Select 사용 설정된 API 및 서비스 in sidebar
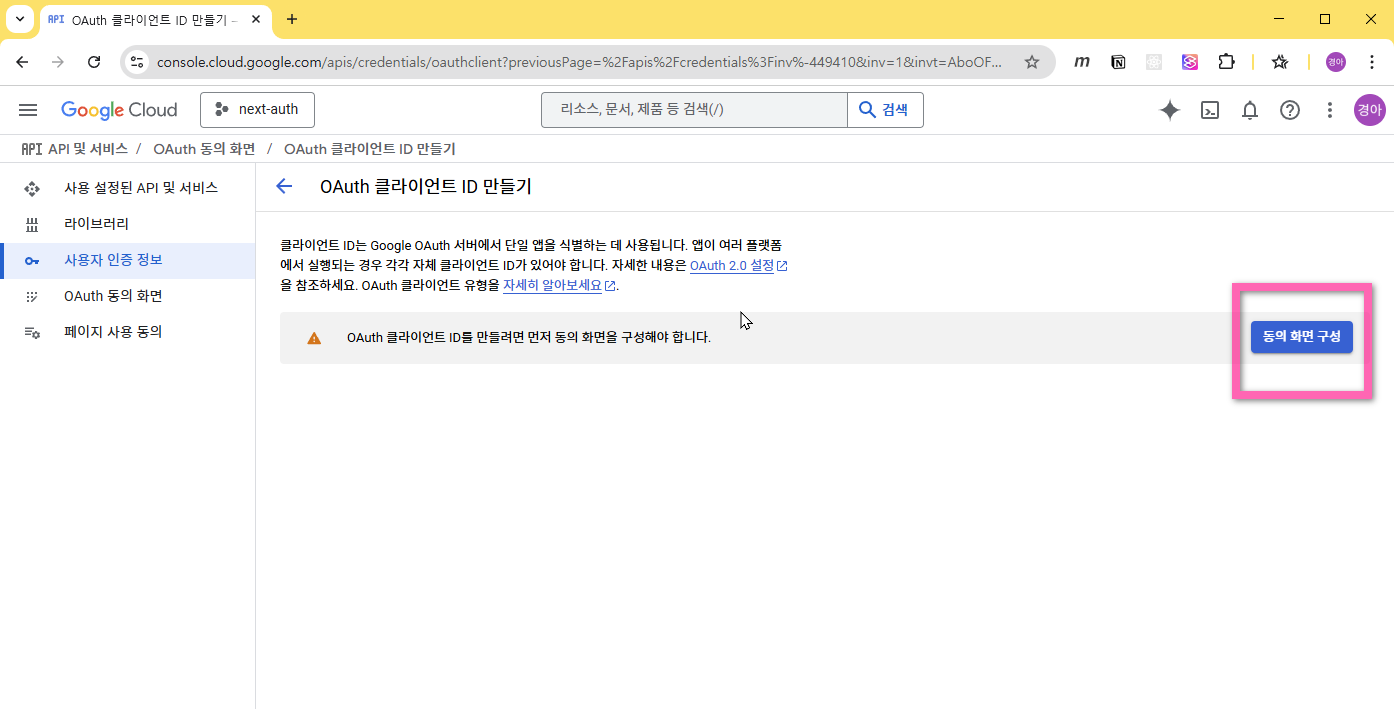1394x709 pixels. pyautogui.click(x=140, y=188)
